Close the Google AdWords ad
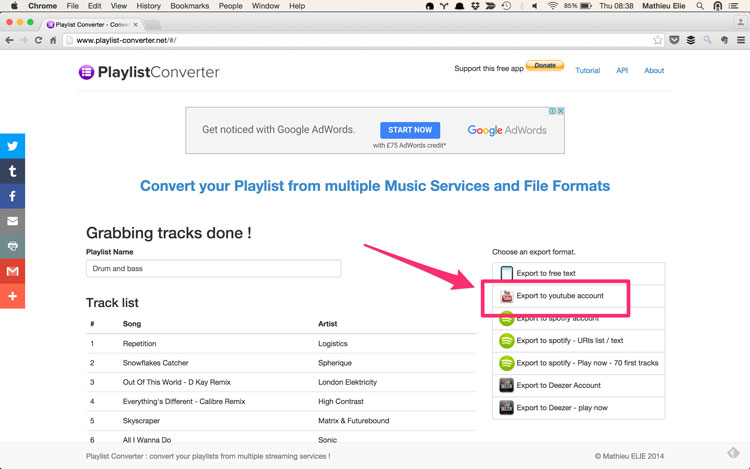Viewport: 750px width, 469px height. click(561, 111)
